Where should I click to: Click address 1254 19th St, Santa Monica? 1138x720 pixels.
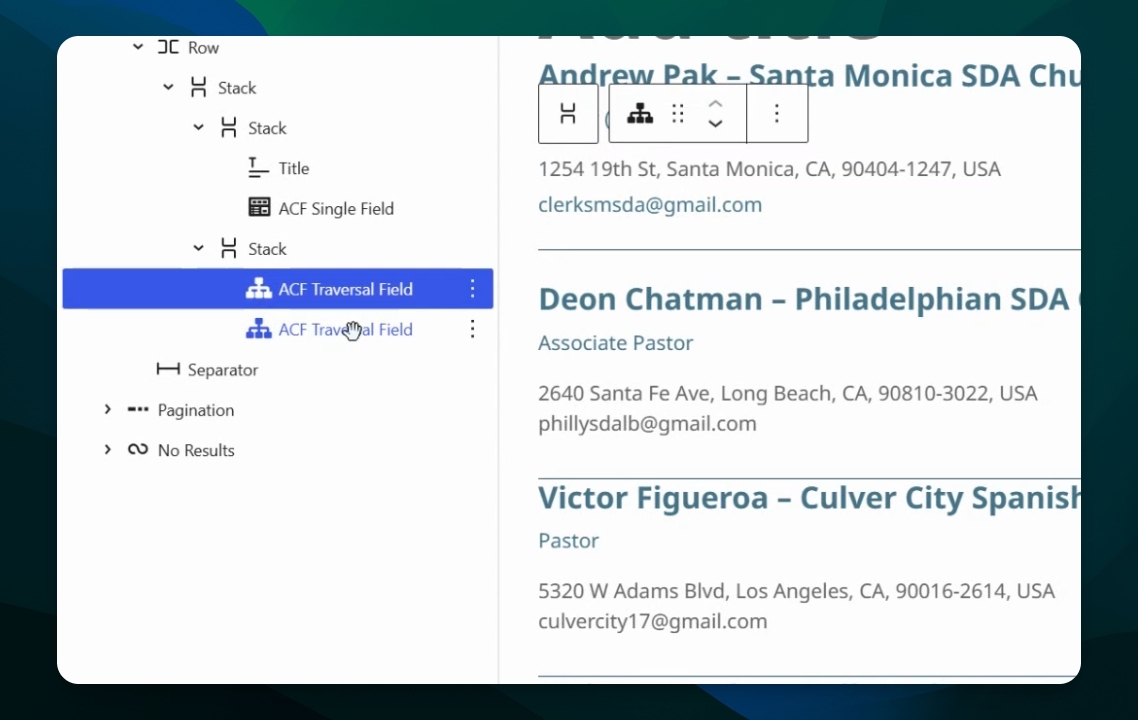769,169
